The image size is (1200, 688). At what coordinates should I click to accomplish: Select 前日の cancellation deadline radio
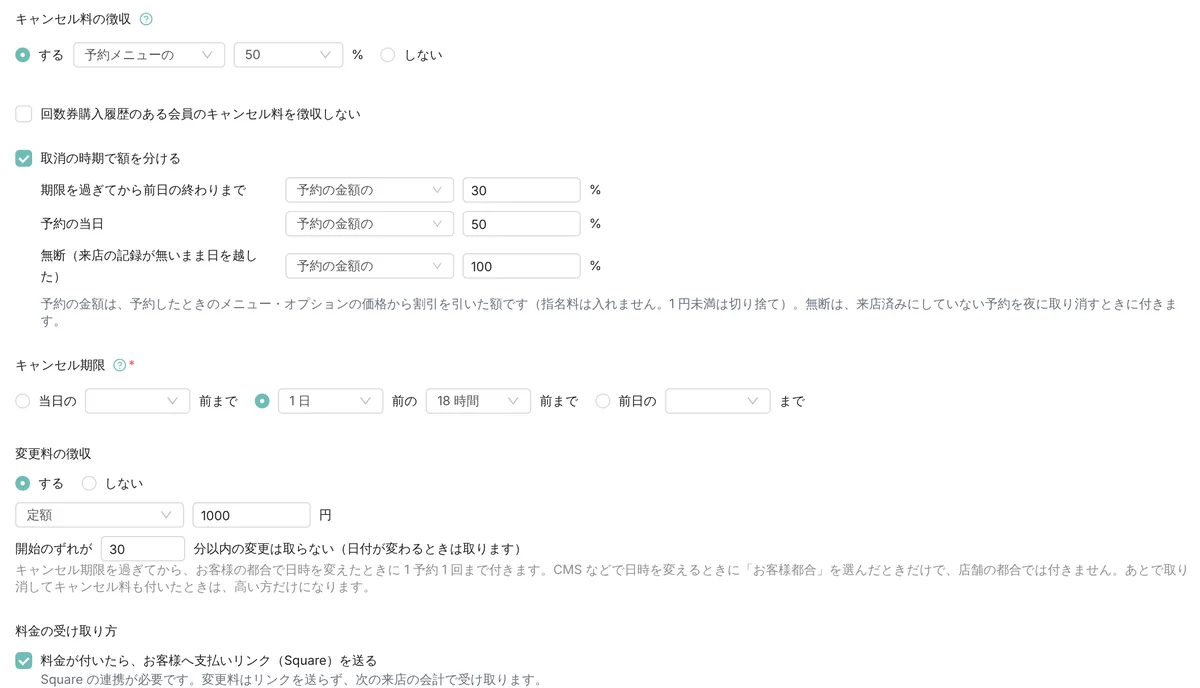point(602,401)
